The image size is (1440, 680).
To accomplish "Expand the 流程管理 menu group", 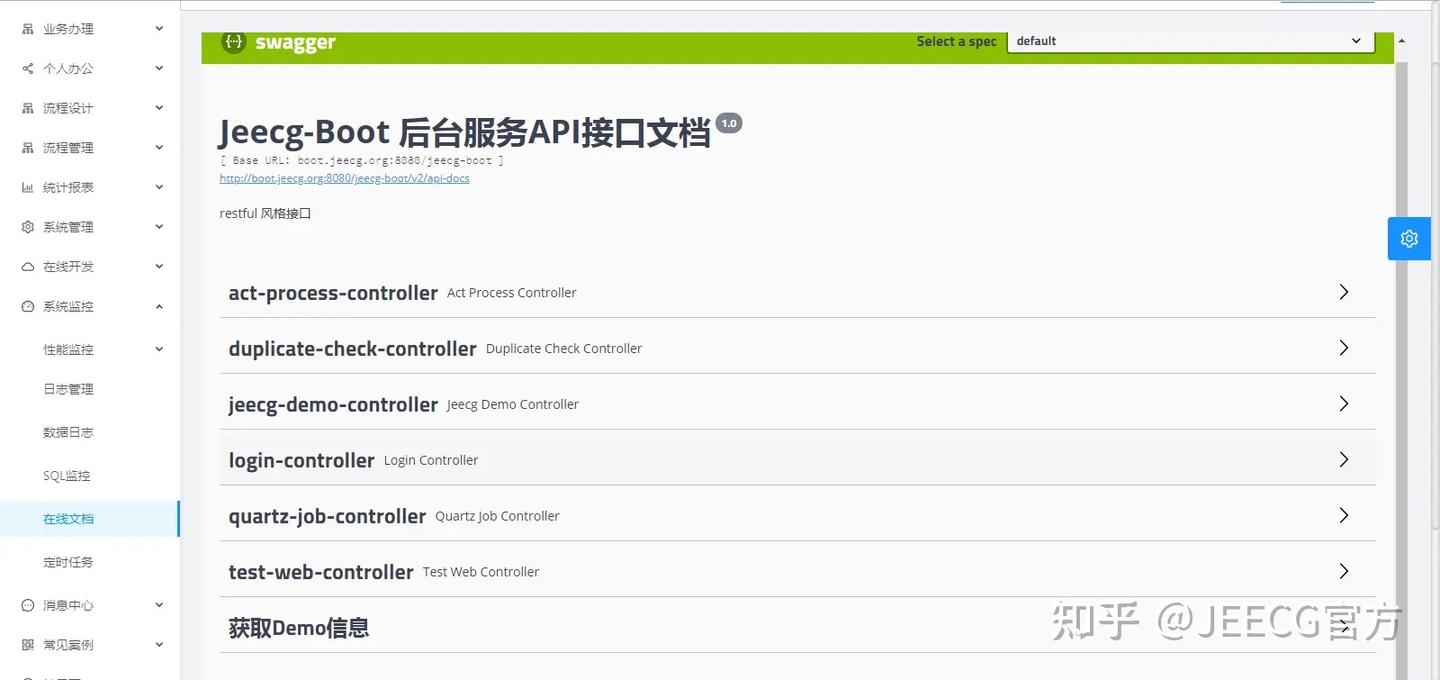I will click(x=68, y=147).
